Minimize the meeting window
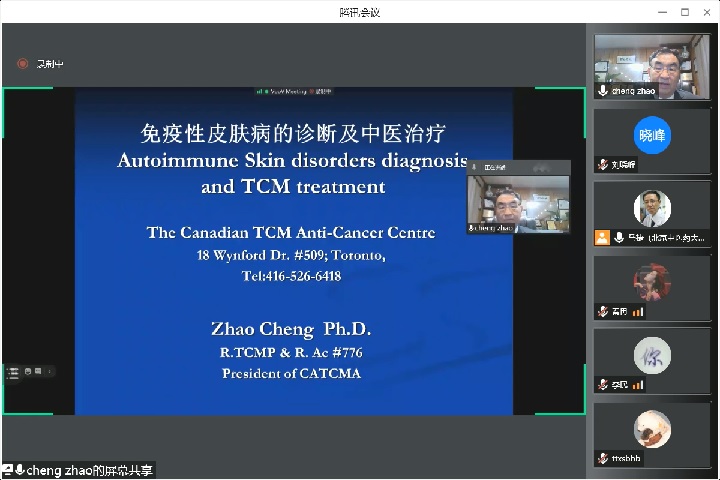 pyautogui.click(x=661, y=12)
